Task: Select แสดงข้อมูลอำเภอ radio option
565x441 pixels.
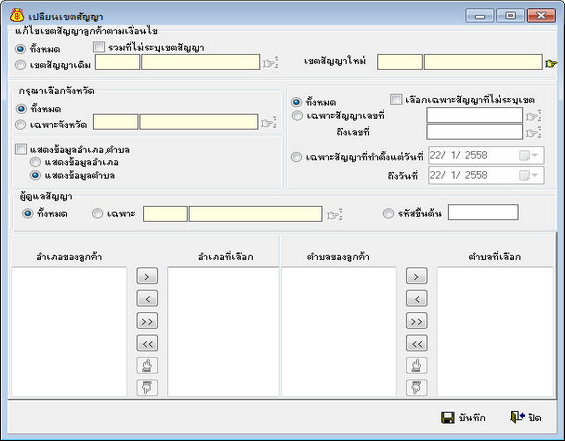Action: click(x=35, y=162)
